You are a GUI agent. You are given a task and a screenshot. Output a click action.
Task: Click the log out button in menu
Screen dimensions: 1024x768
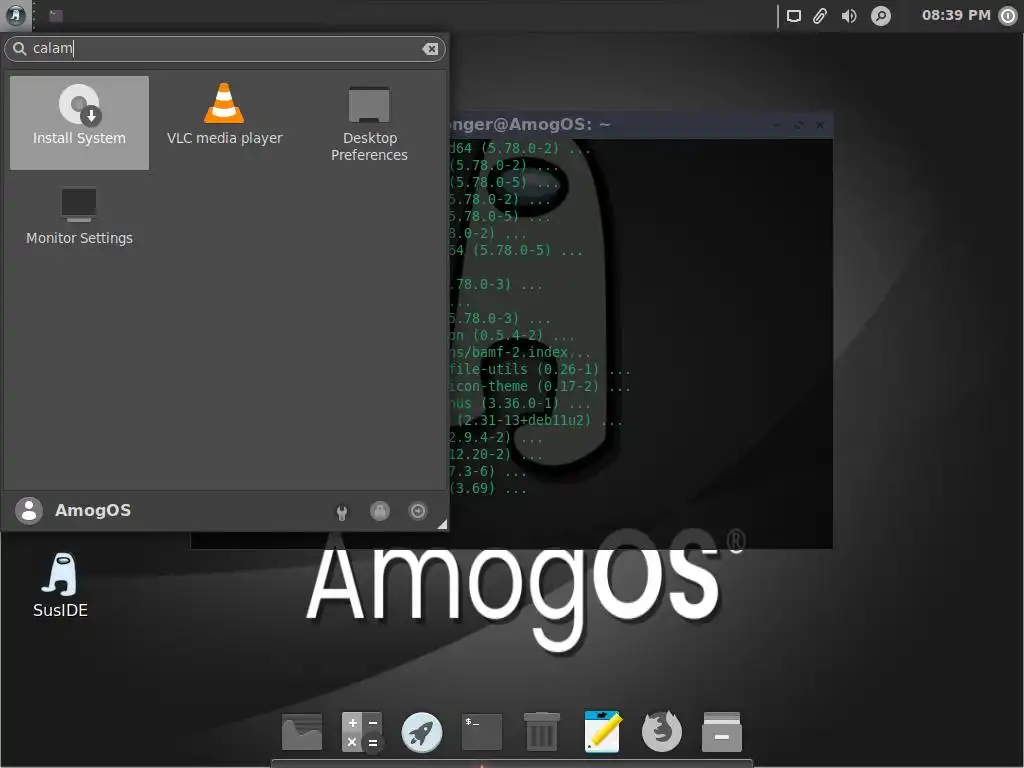click(418, 511)
